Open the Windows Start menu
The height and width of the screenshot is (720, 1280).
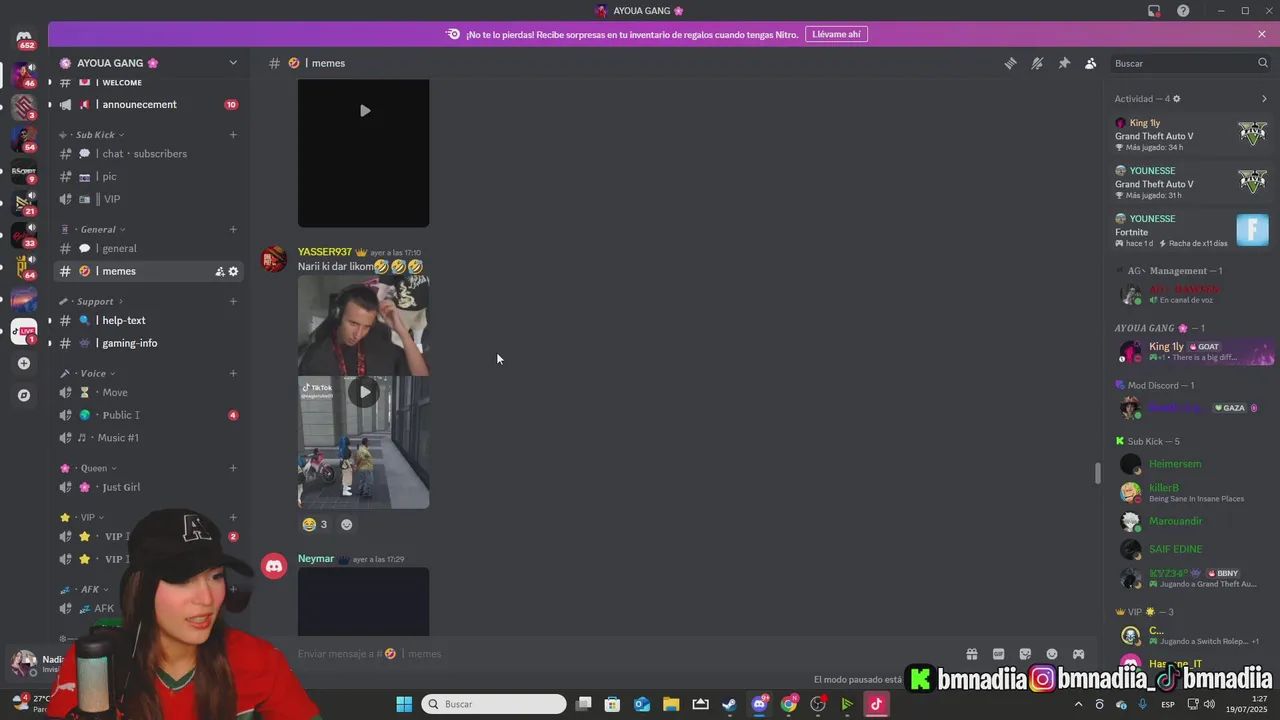[x=404, y=704]
